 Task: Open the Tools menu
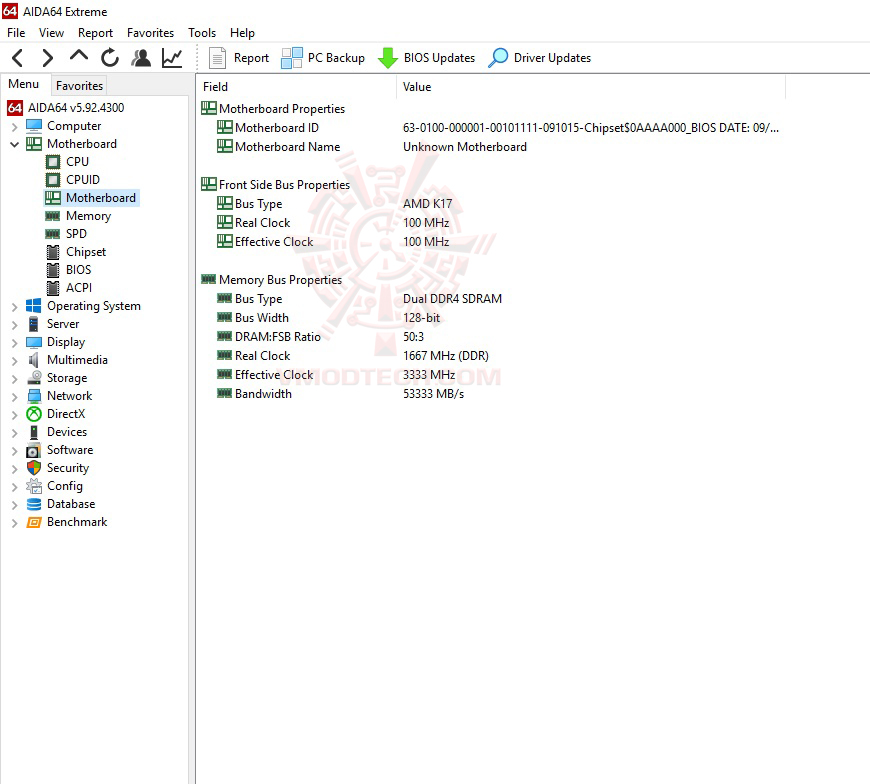tap(202, 33)
